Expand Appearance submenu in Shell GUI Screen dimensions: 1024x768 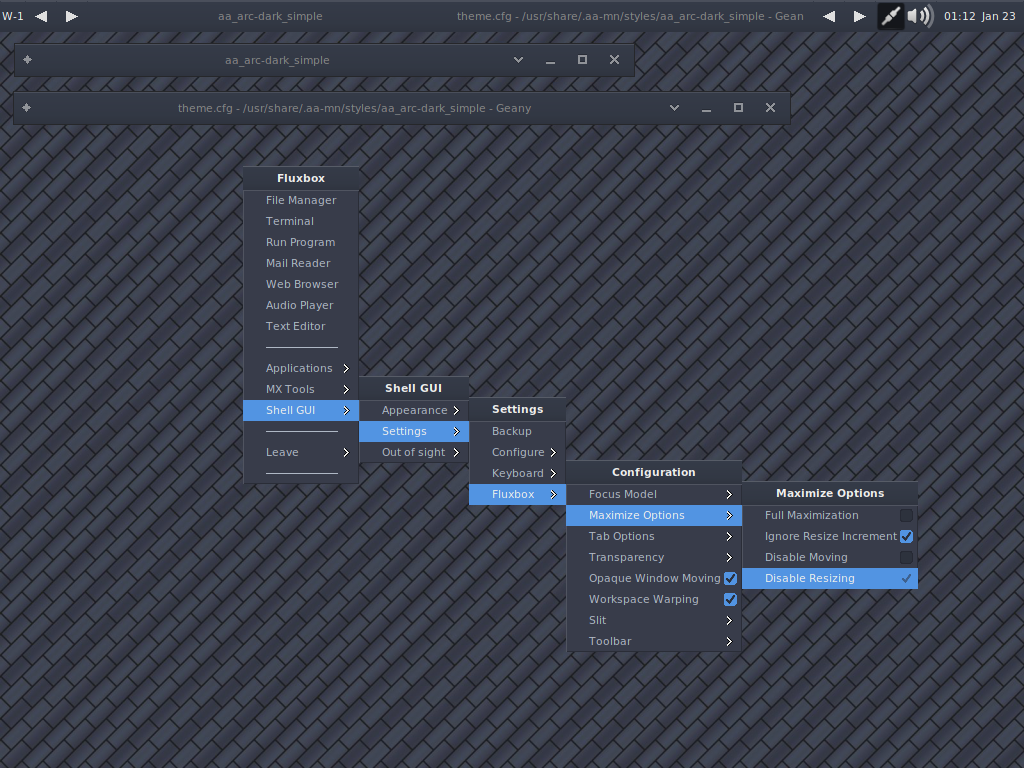(414, 410)
